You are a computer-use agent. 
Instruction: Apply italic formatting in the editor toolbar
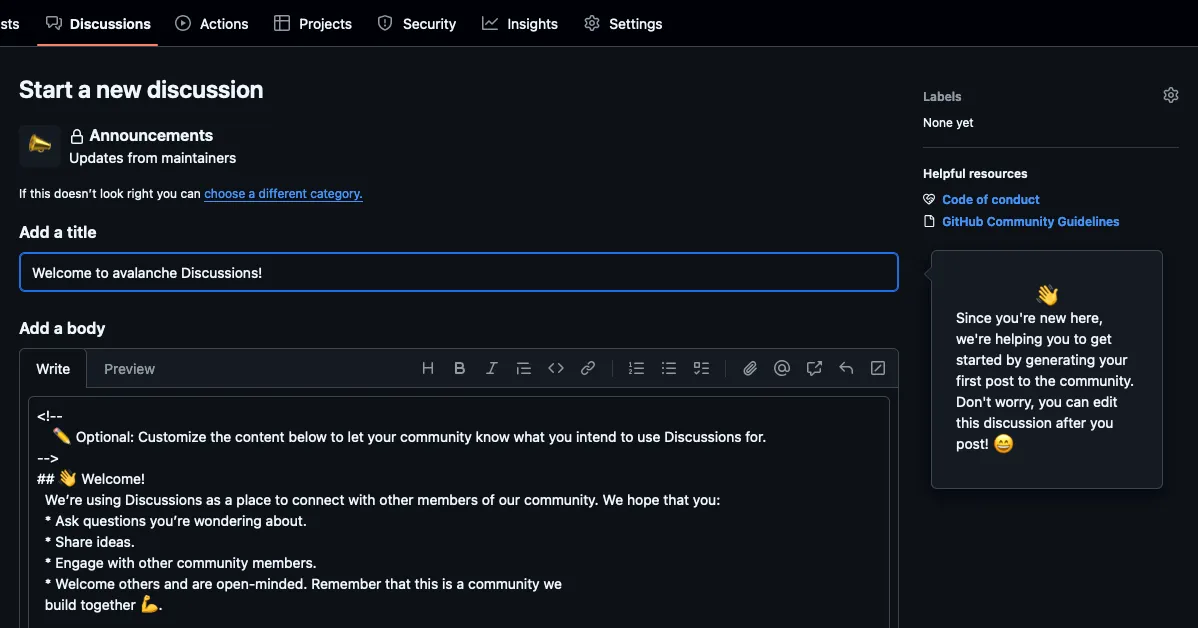coord(491,369)
